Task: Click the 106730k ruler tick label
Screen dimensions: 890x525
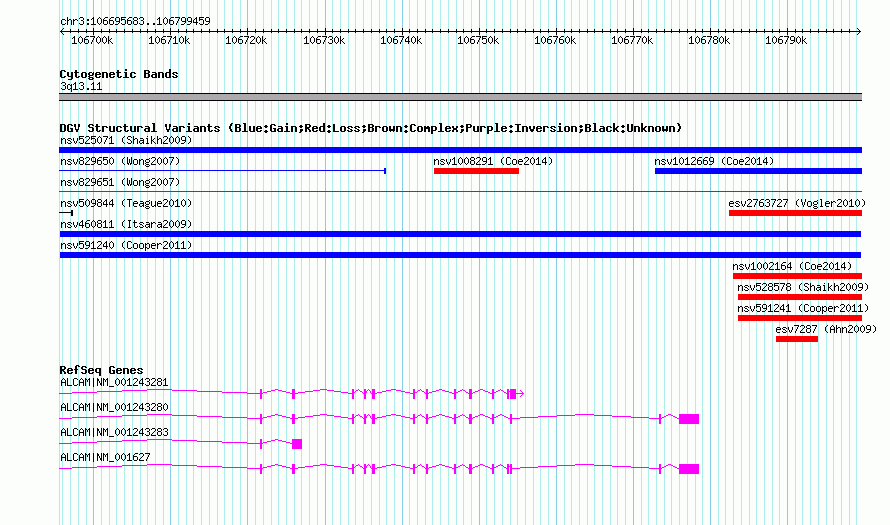Action: 324,40
